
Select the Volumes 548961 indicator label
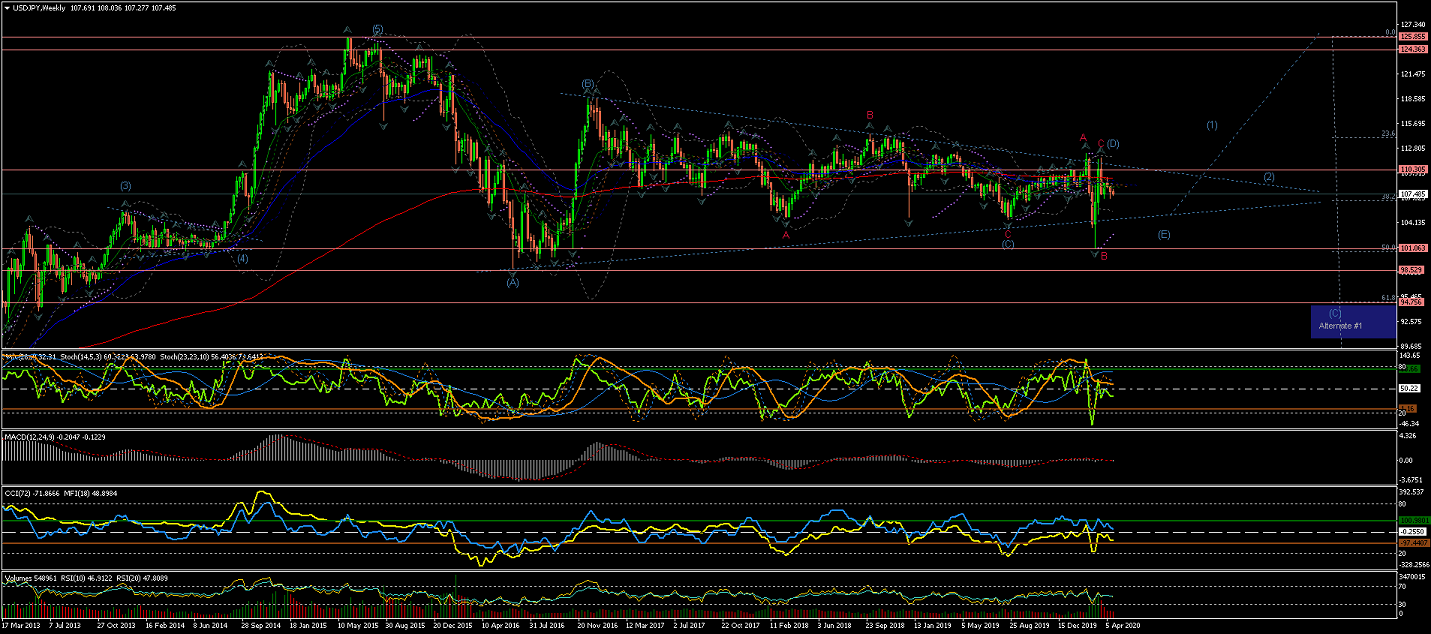pyautogui.click(x=29, y=577)
